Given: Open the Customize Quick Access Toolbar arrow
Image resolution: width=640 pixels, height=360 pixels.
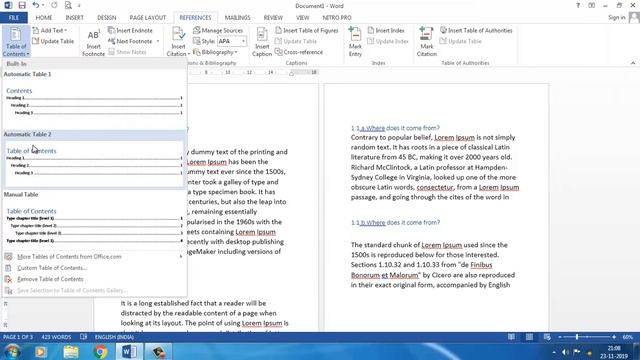Looking at the screenshot, I should [x=79, y=6].
